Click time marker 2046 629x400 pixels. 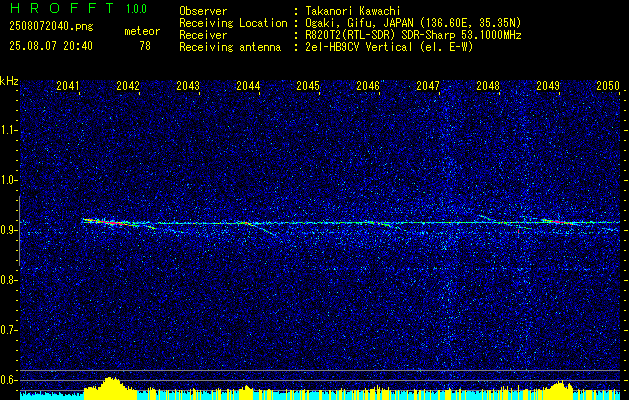[368, 86]
